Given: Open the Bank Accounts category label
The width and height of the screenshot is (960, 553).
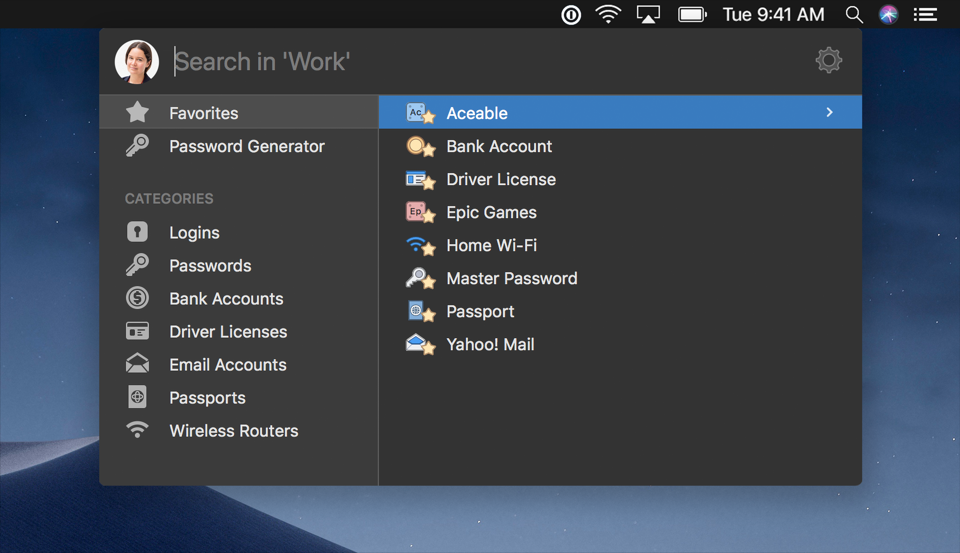Looking at the screenshot, I should pyautogui.click(x=226, y=299).
